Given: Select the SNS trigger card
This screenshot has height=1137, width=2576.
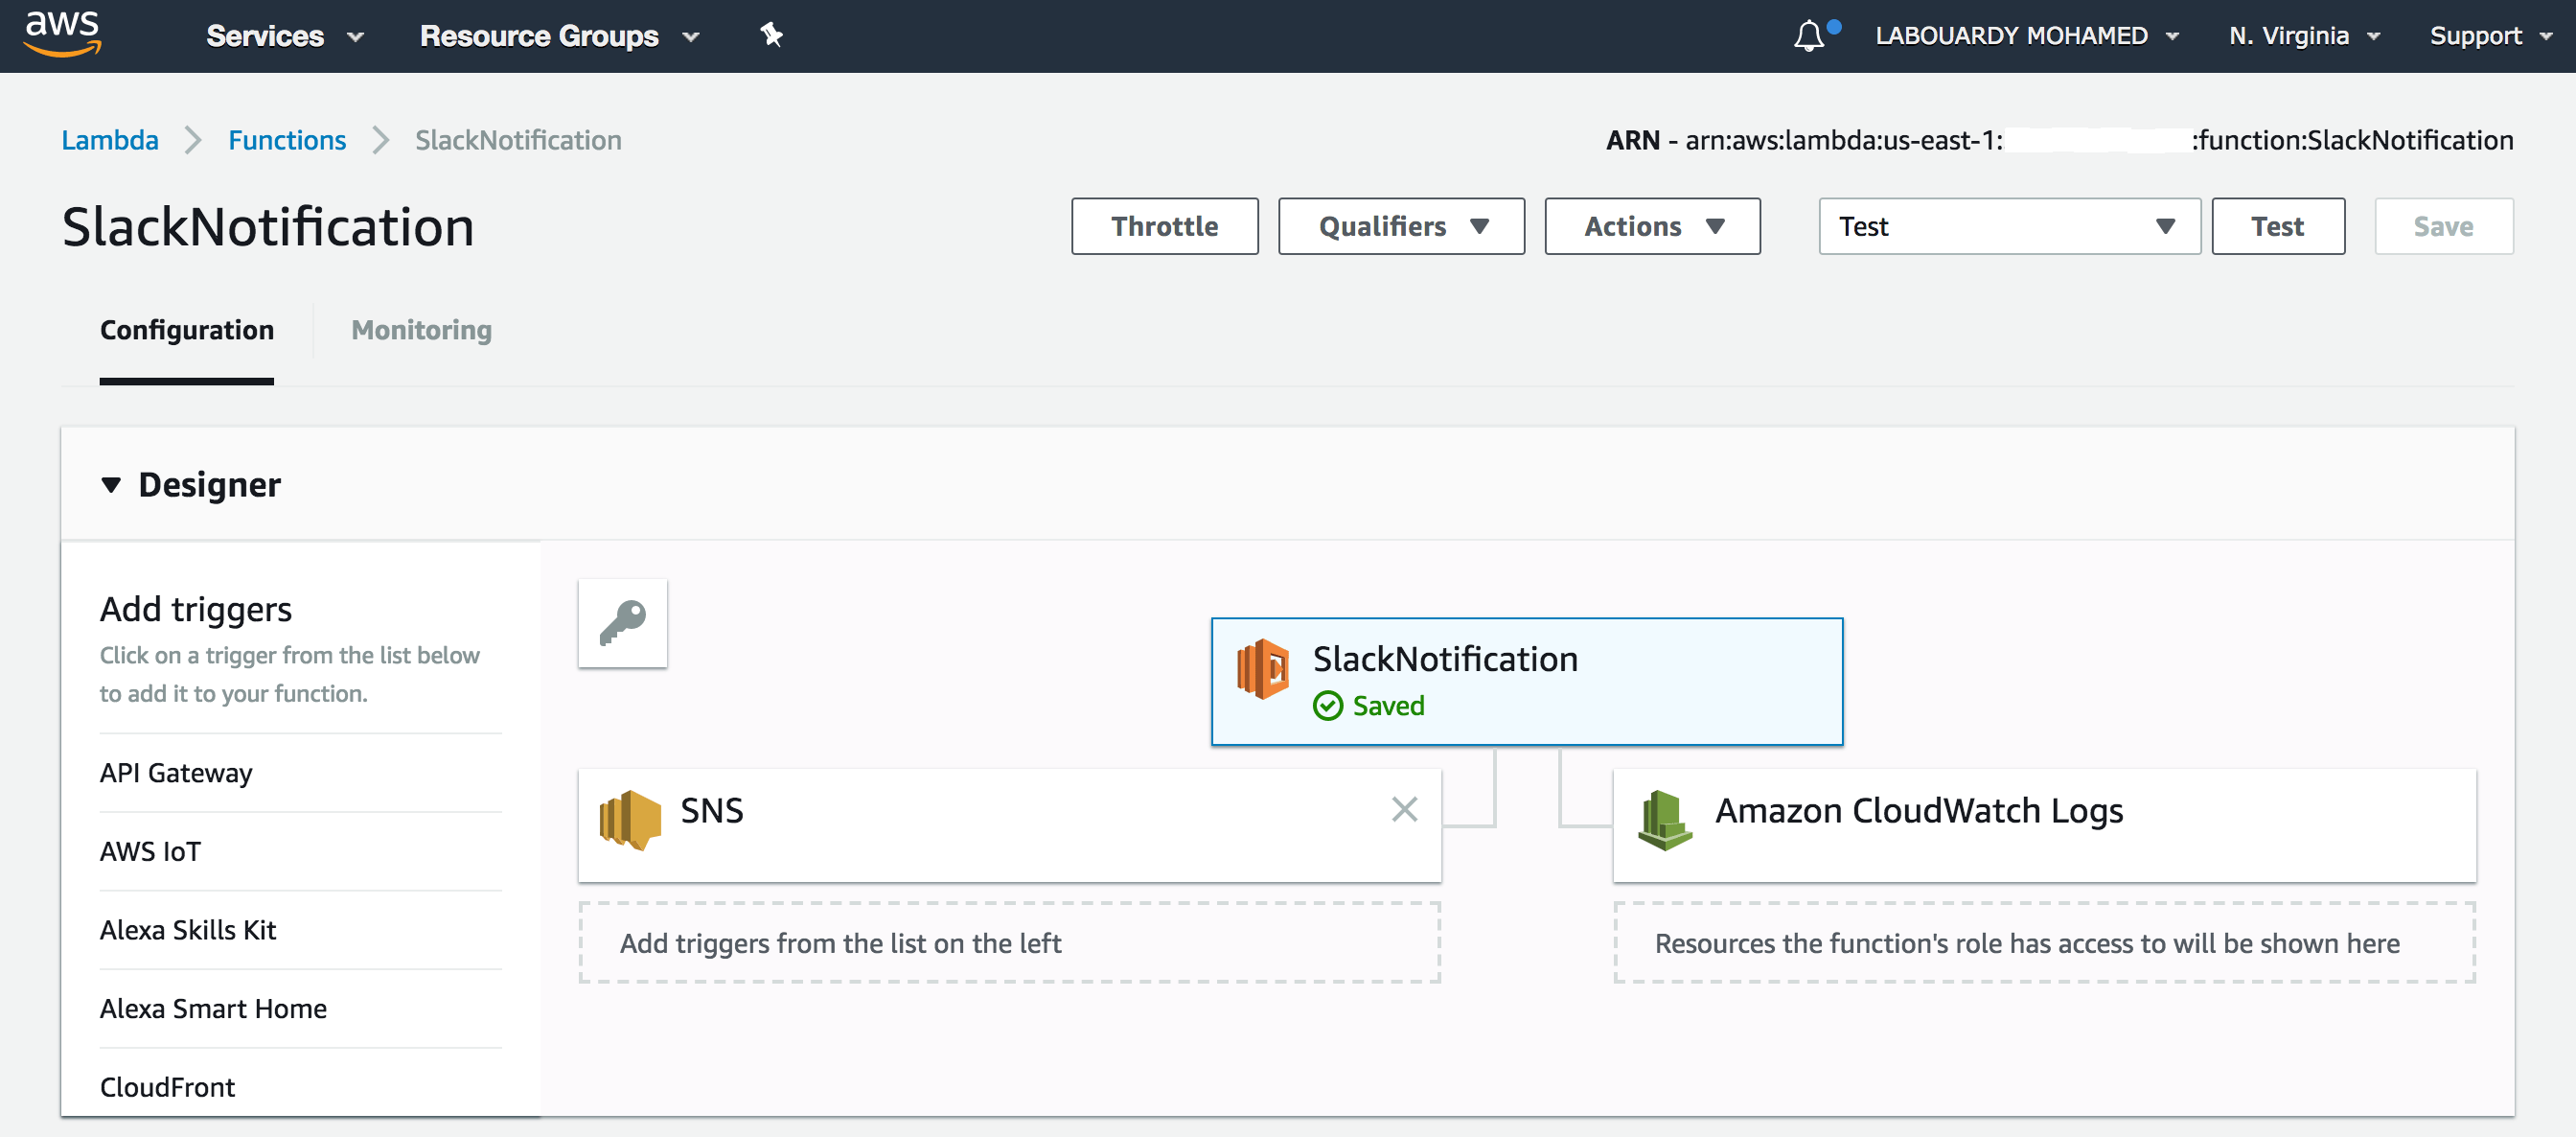Looking at the screenshot, I should click(1009, 825).
